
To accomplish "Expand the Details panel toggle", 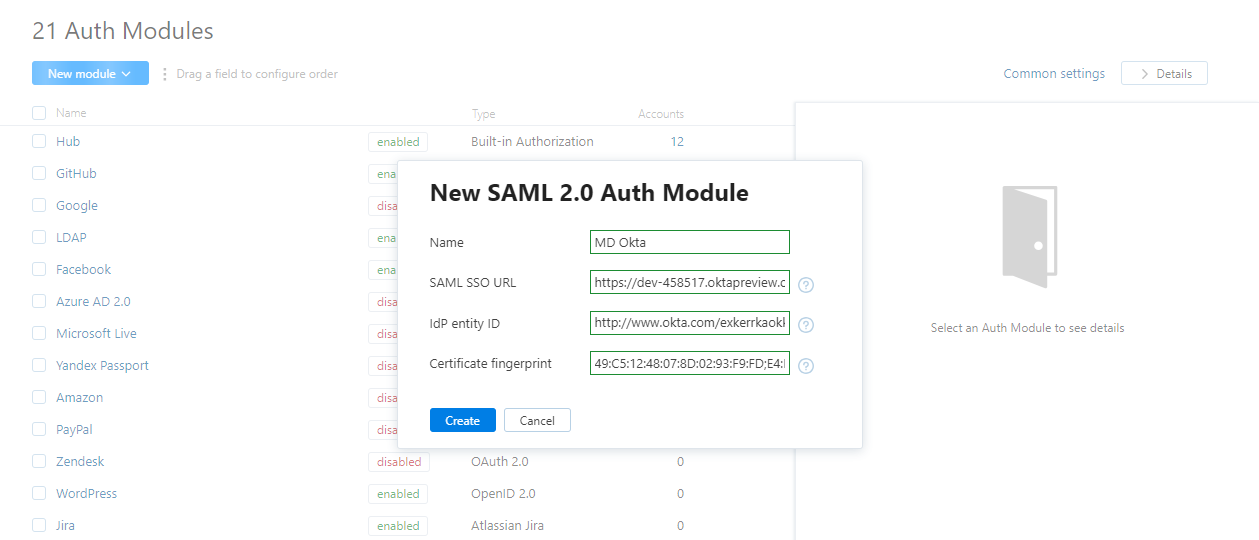I will click(1164, 74).
